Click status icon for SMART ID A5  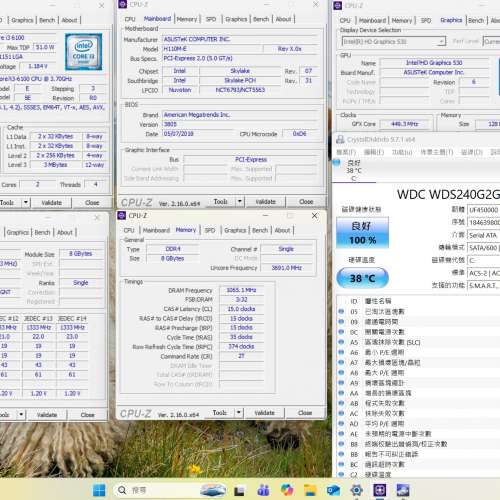pos(341,342)
